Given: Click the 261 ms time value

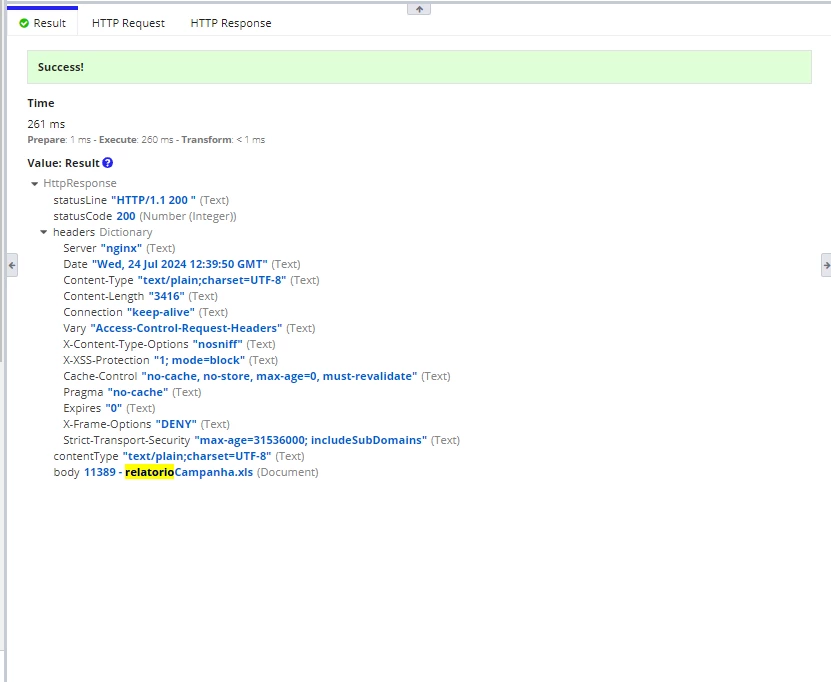Looking at the screenshot, I should 46,124.
